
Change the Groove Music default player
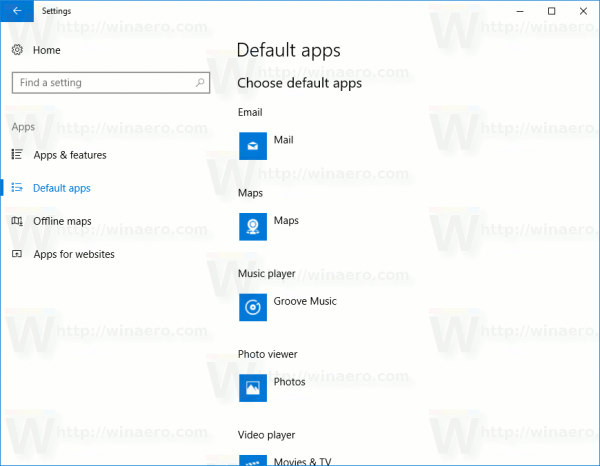(x=304, y=301)
